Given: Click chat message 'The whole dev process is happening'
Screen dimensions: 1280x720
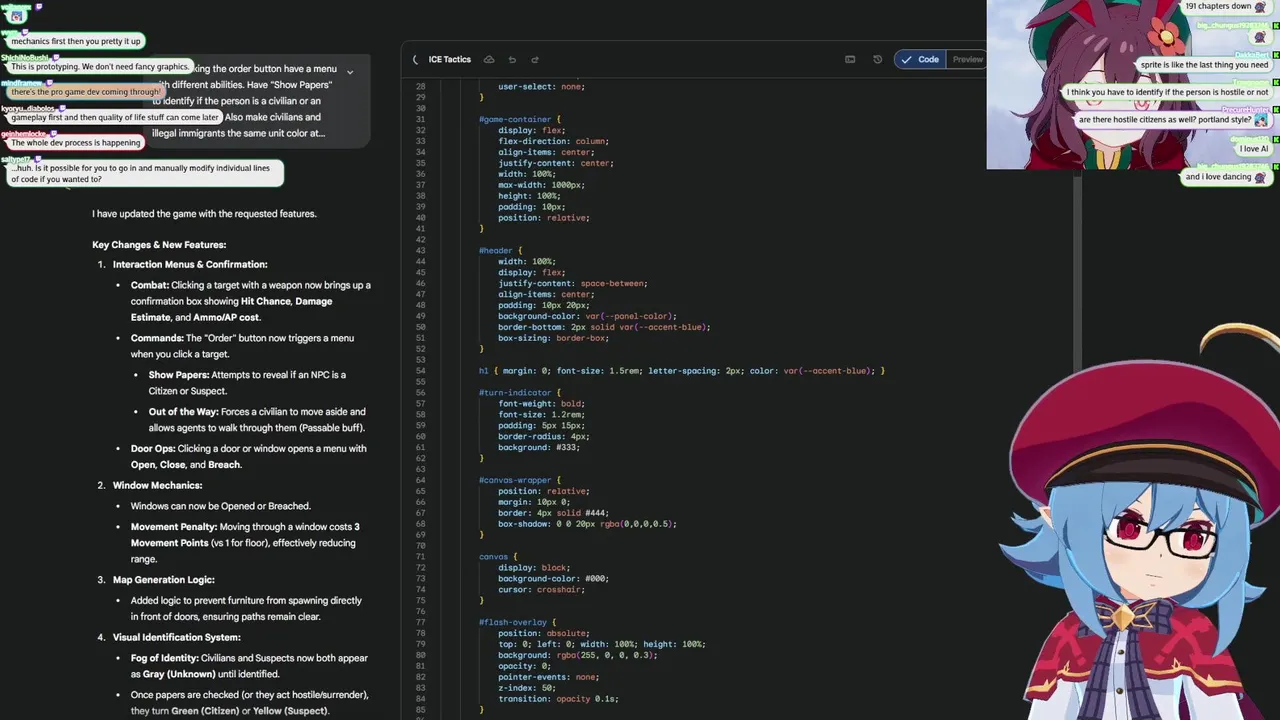Looking at the screenshot, I should tap(76, 143).
